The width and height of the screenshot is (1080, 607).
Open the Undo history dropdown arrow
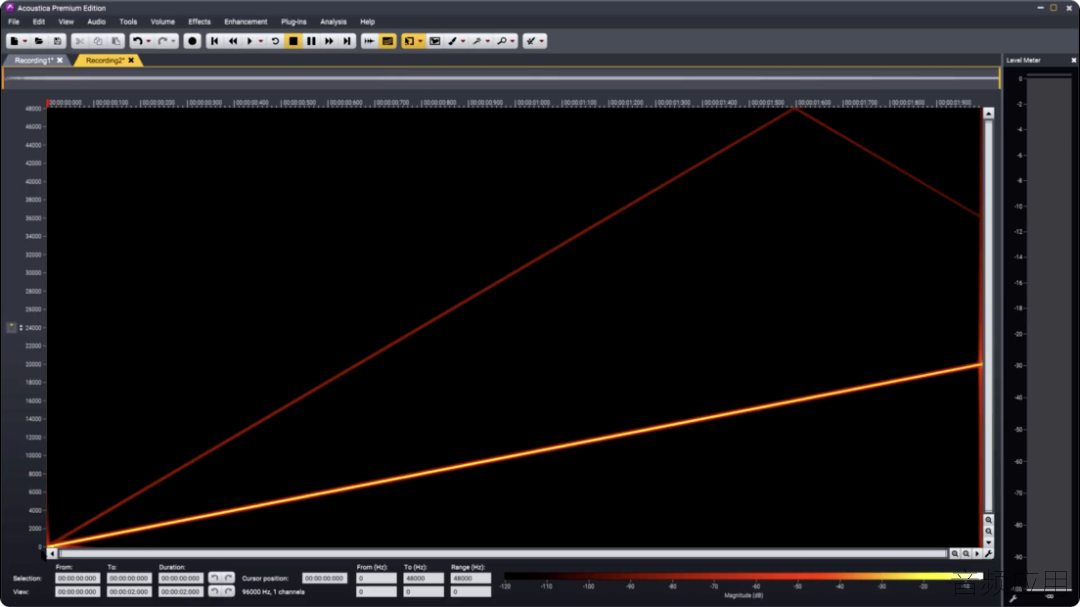(x=148, y=41)
